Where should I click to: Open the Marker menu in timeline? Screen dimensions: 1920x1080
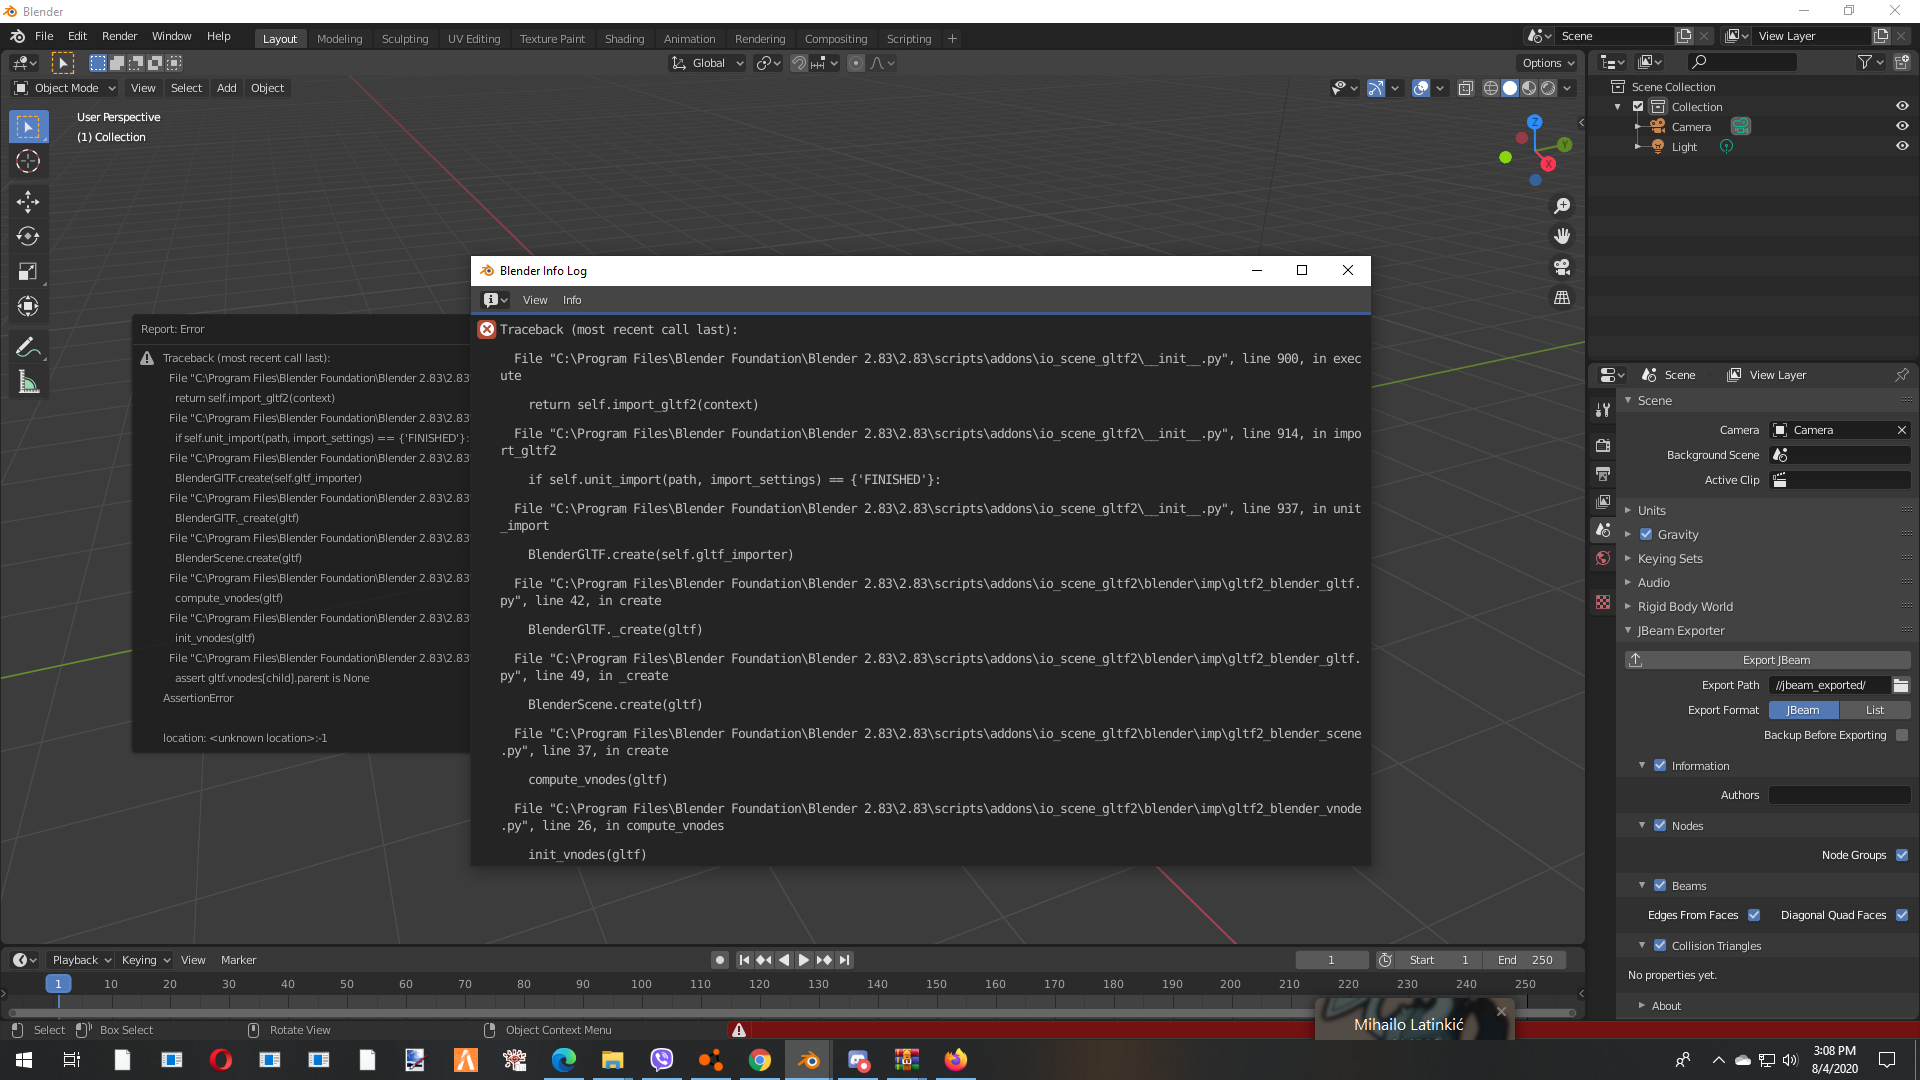click(238, 960)
